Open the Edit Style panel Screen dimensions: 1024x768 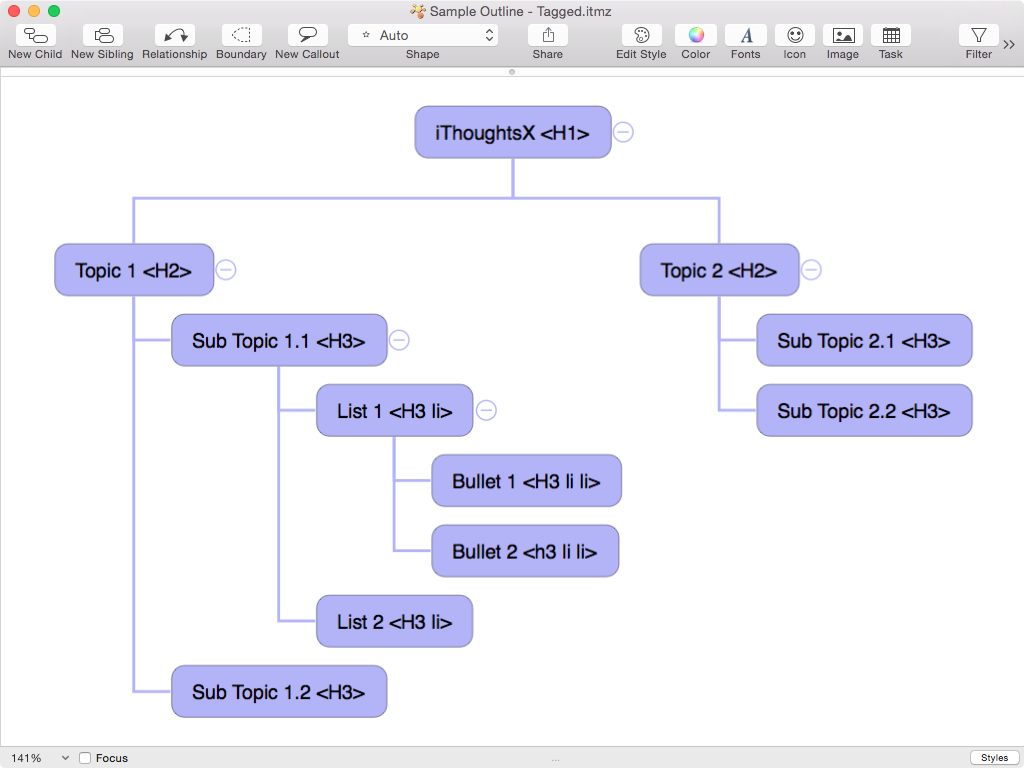tap(641, 35)
